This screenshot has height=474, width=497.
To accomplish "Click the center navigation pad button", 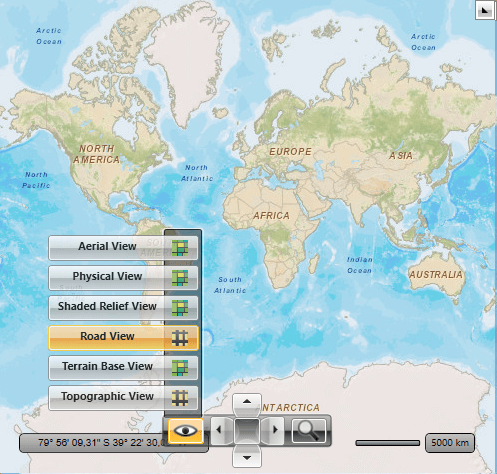I will pos(247,430).
